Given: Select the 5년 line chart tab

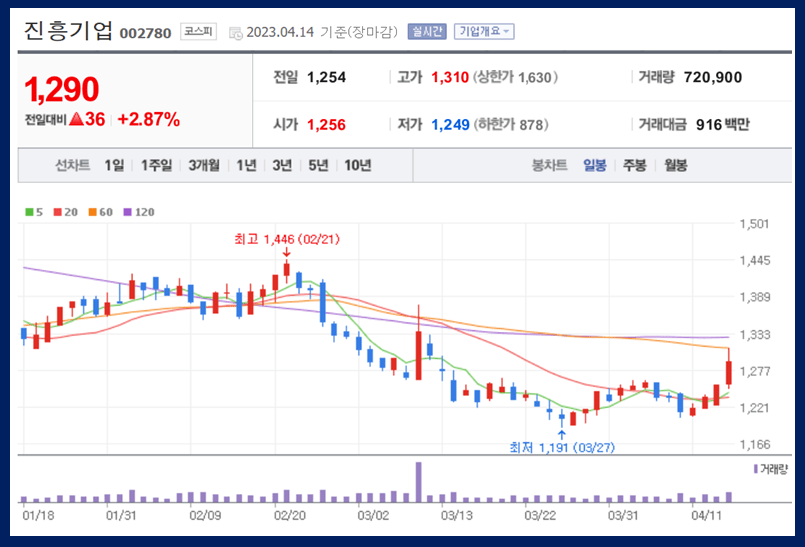Looking at the screenshot, I should pyautogui.click(x=318, y=165).
